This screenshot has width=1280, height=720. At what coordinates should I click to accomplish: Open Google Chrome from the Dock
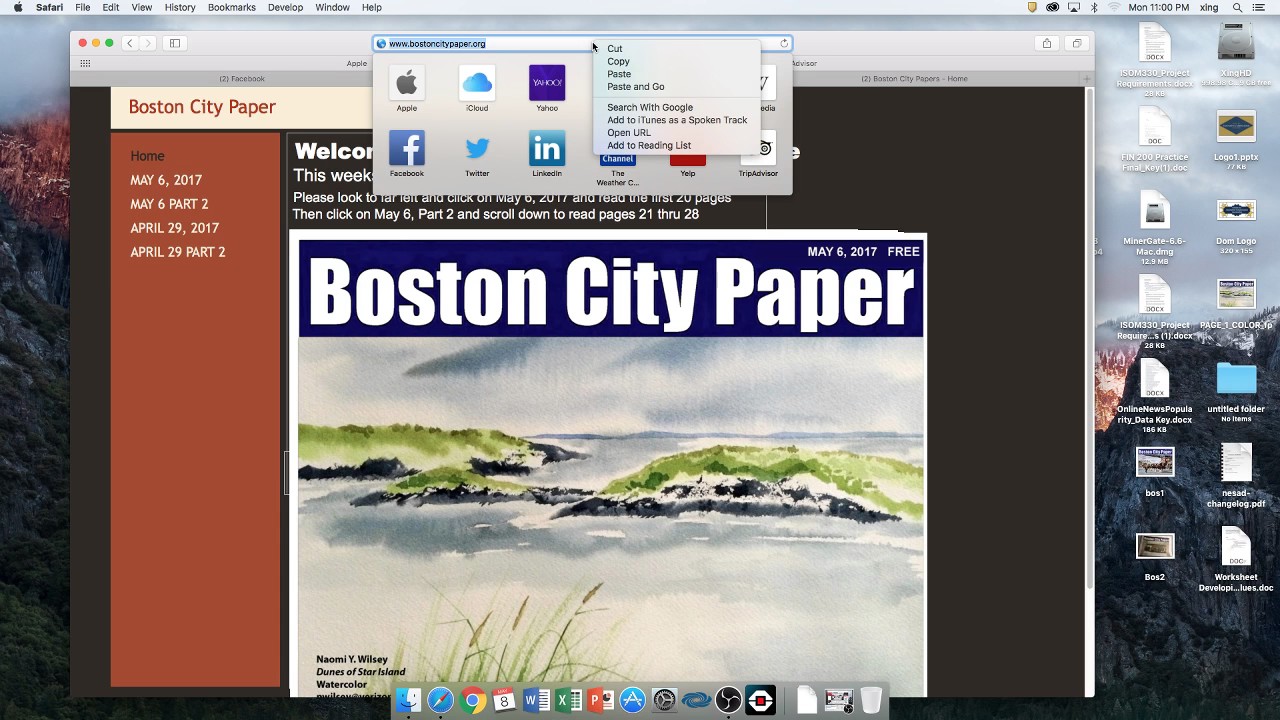(473, 701)
